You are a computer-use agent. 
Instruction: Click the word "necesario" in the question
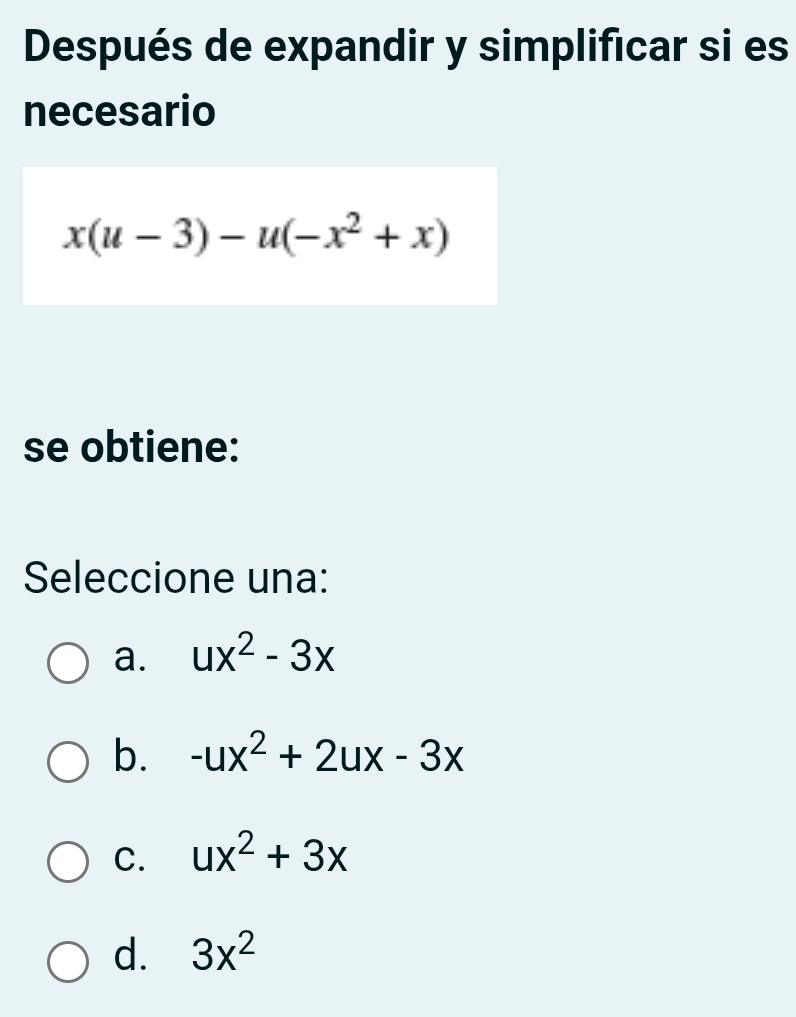pos(119,112)
